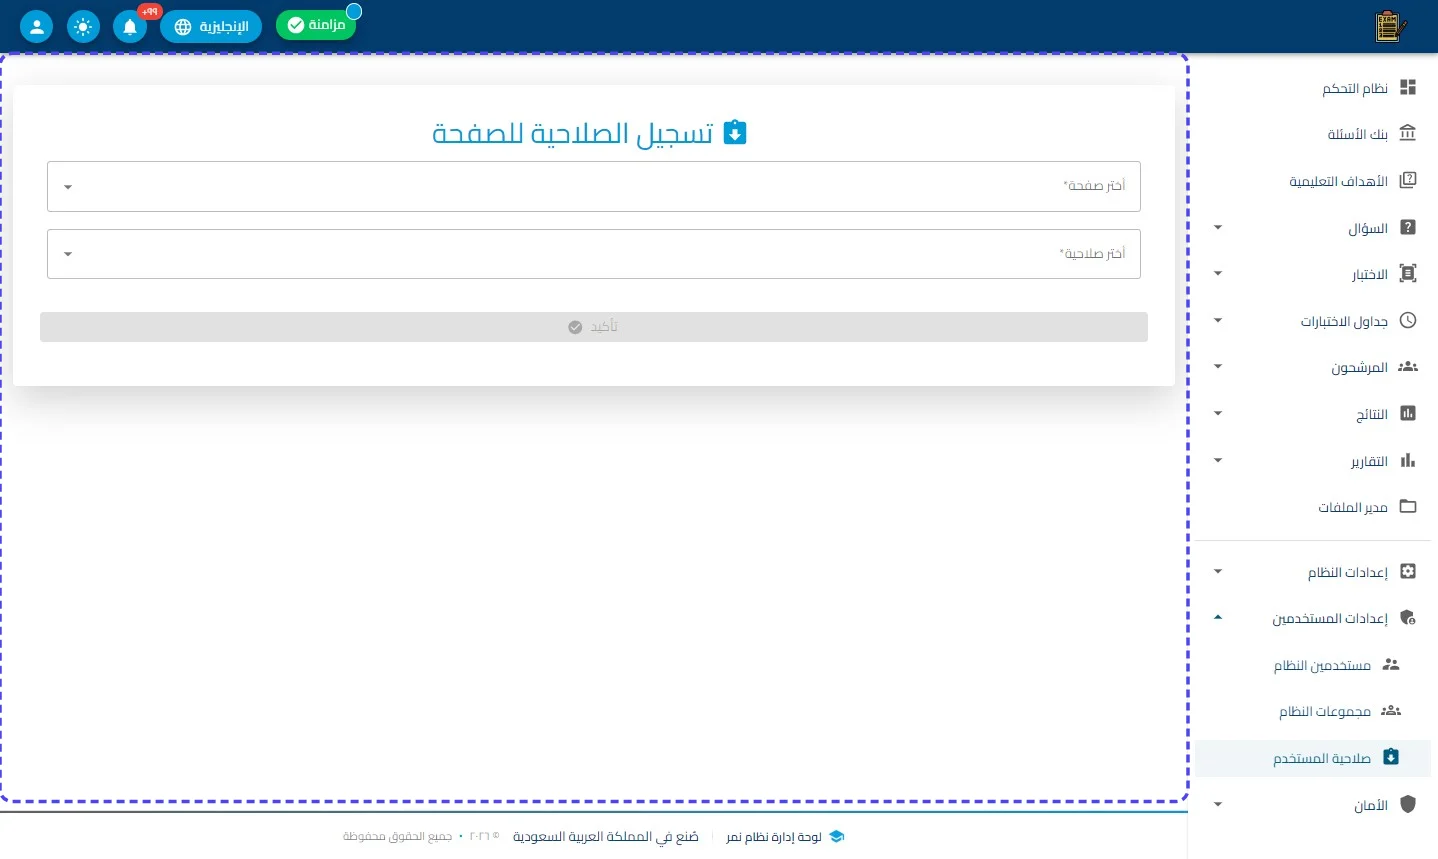Open notifications bell icon
The image size is (1438, 859).
point(130,26)
